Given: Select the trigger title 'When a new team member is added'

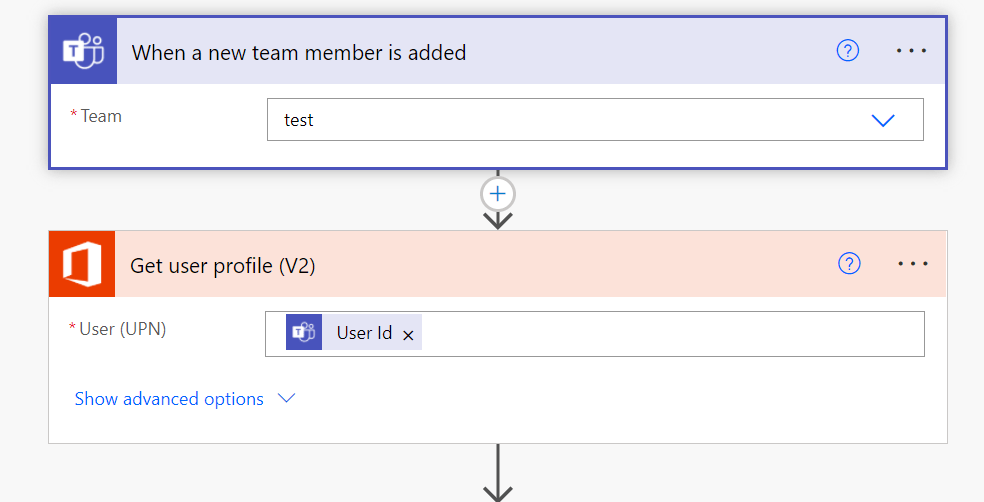Looking at the screenshot, I should click(299, 52).
